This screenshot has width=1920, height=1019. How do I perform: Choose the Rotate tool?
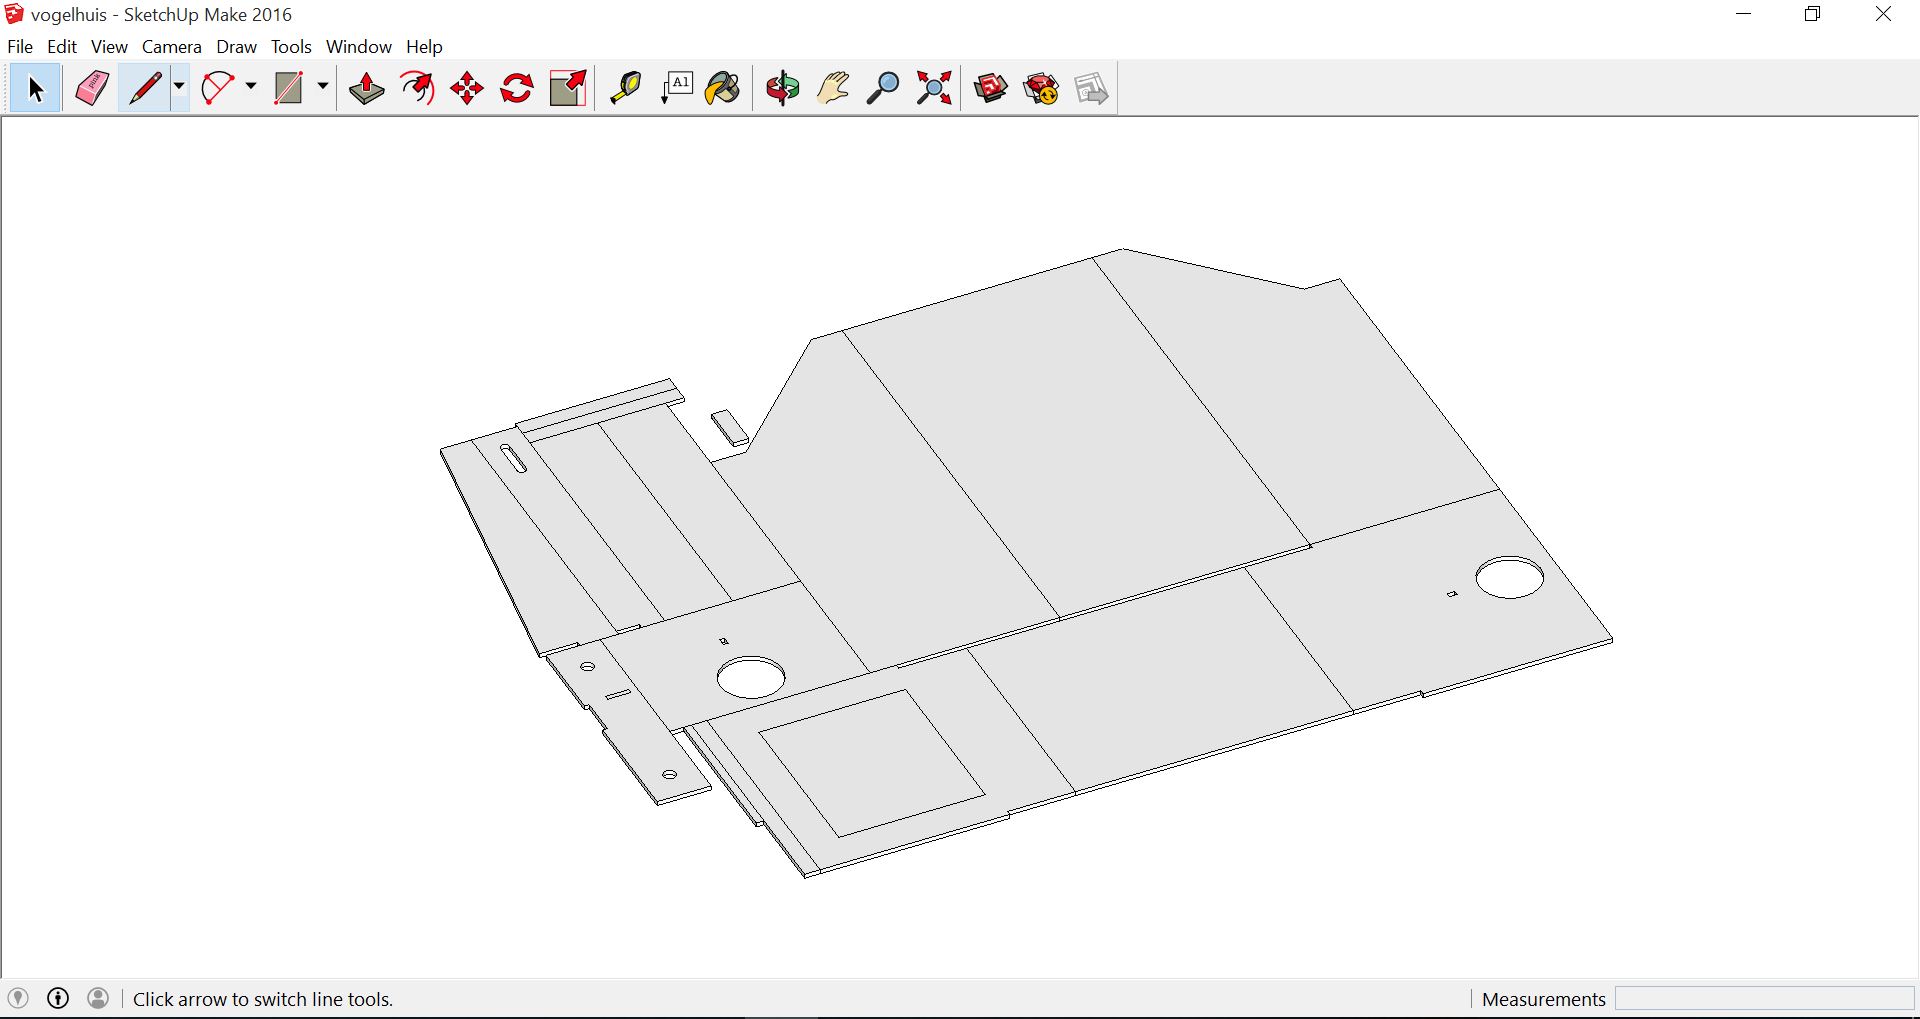pos(517,89)
